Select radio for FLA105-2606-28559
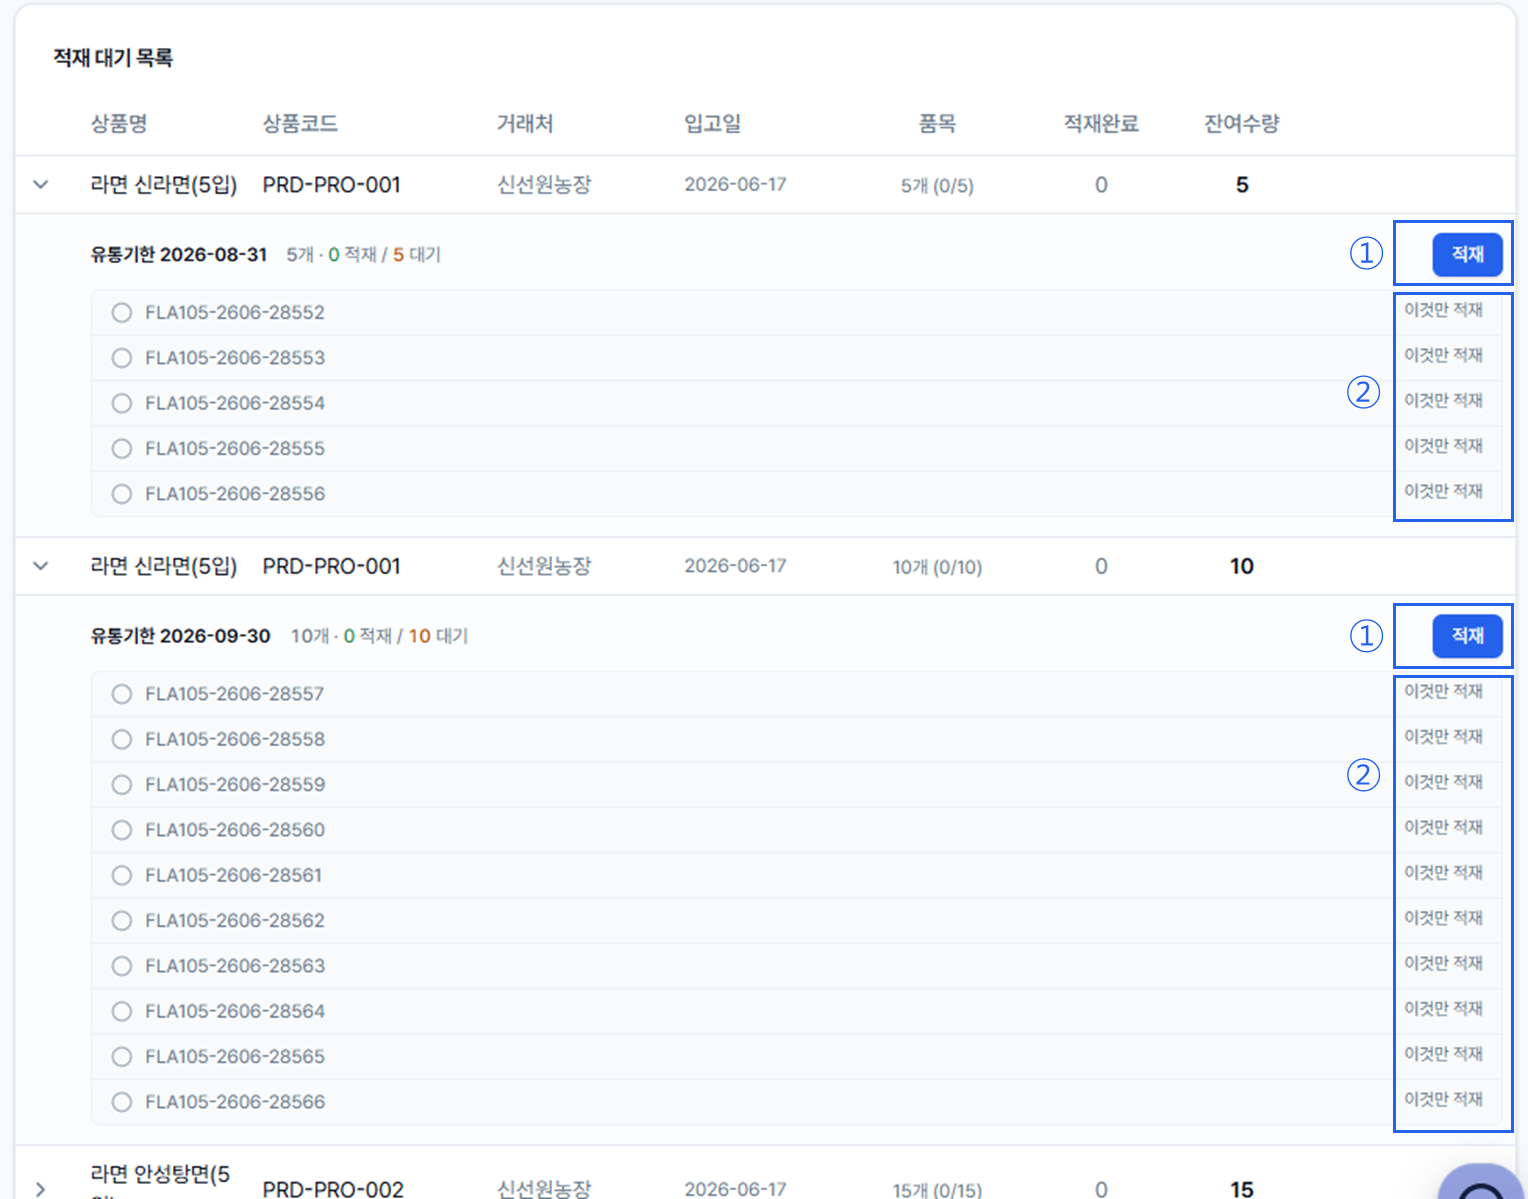This screenshot has width=1528, height=1199. [122, 785]
